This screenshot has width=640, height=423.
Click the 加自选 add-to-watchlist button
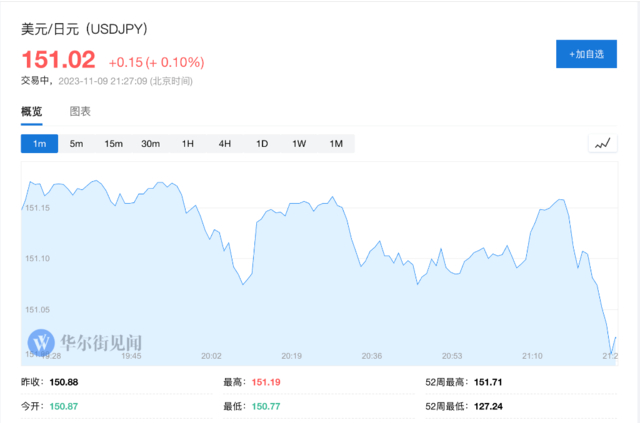click(586, 54)
